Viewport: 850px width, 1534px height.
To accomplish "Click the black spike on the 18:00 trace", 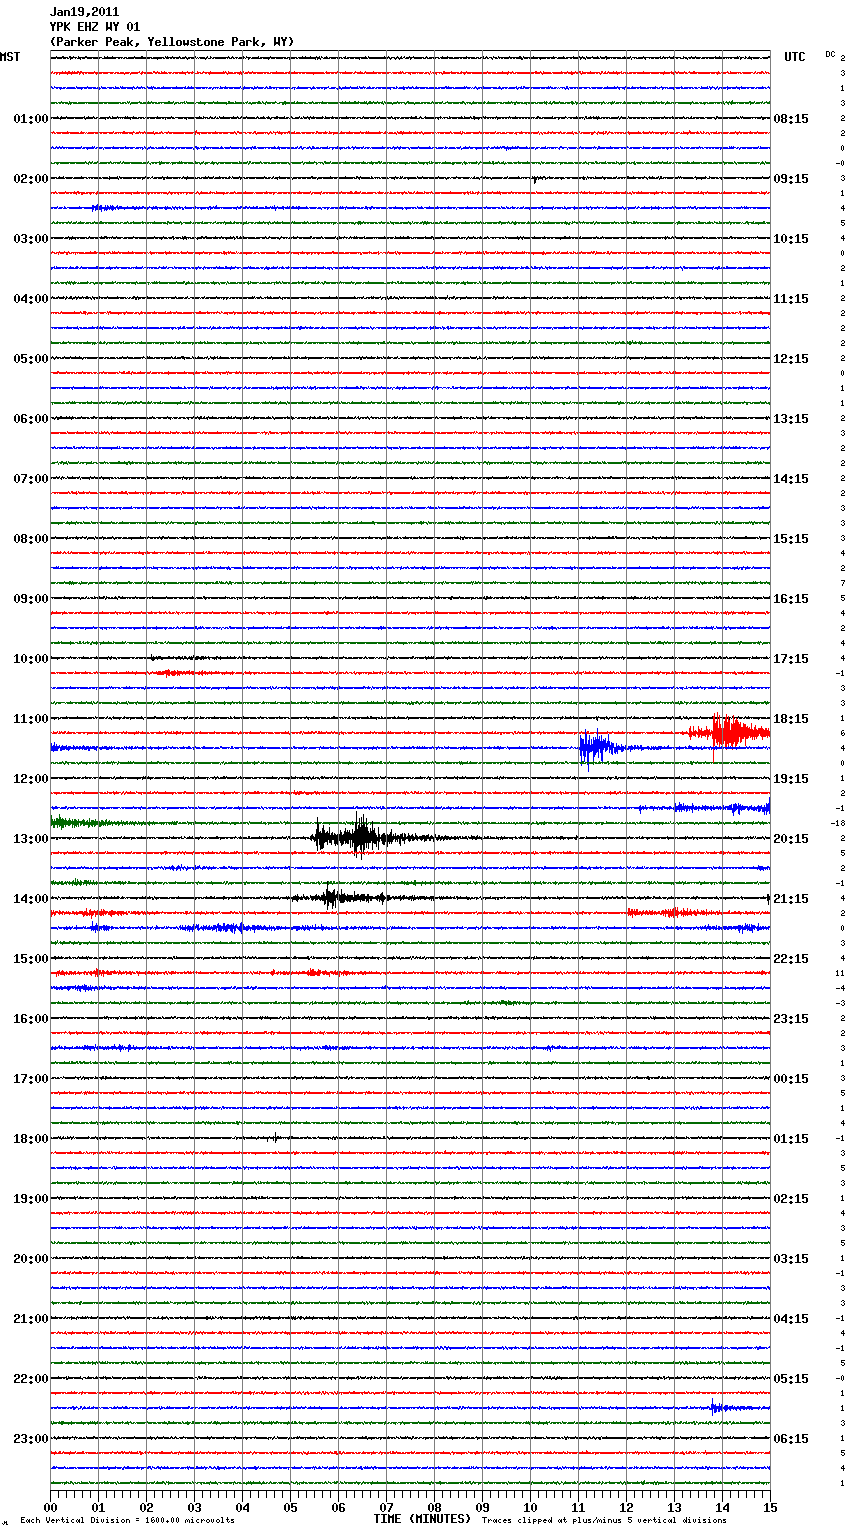I will tap(275, 1137).
